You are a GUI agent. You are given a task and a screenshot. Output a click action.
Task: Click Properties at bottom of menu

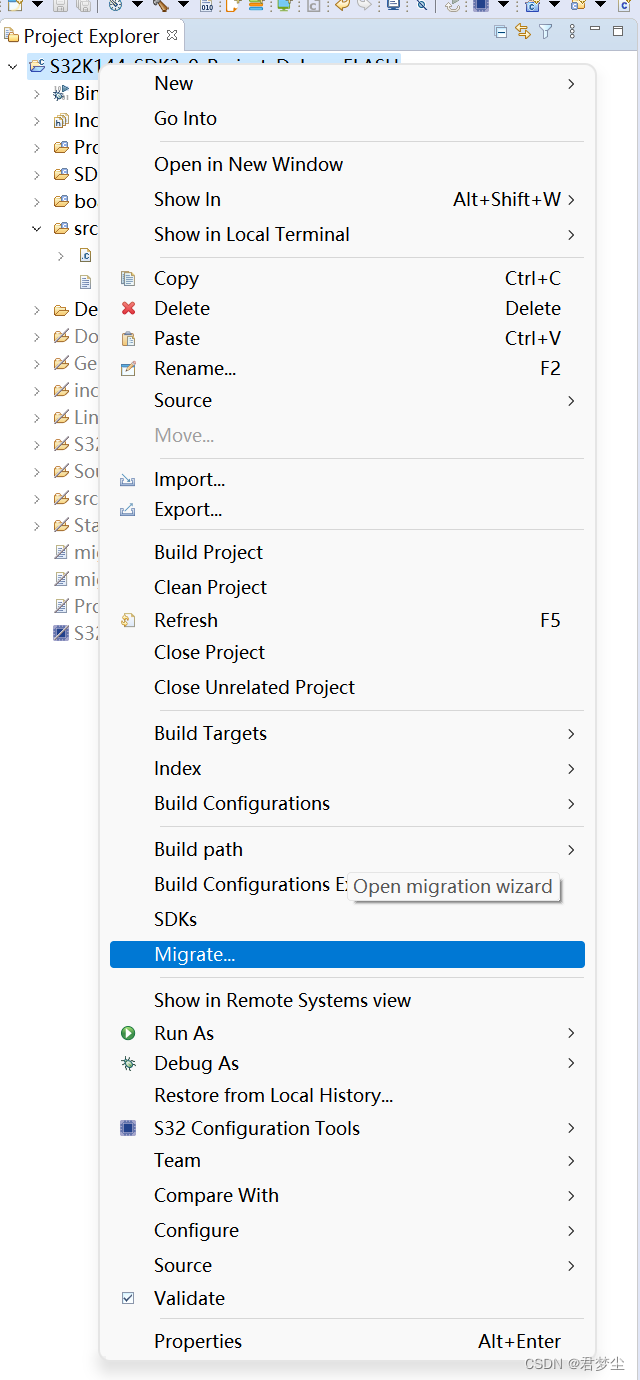point(198,1341)
